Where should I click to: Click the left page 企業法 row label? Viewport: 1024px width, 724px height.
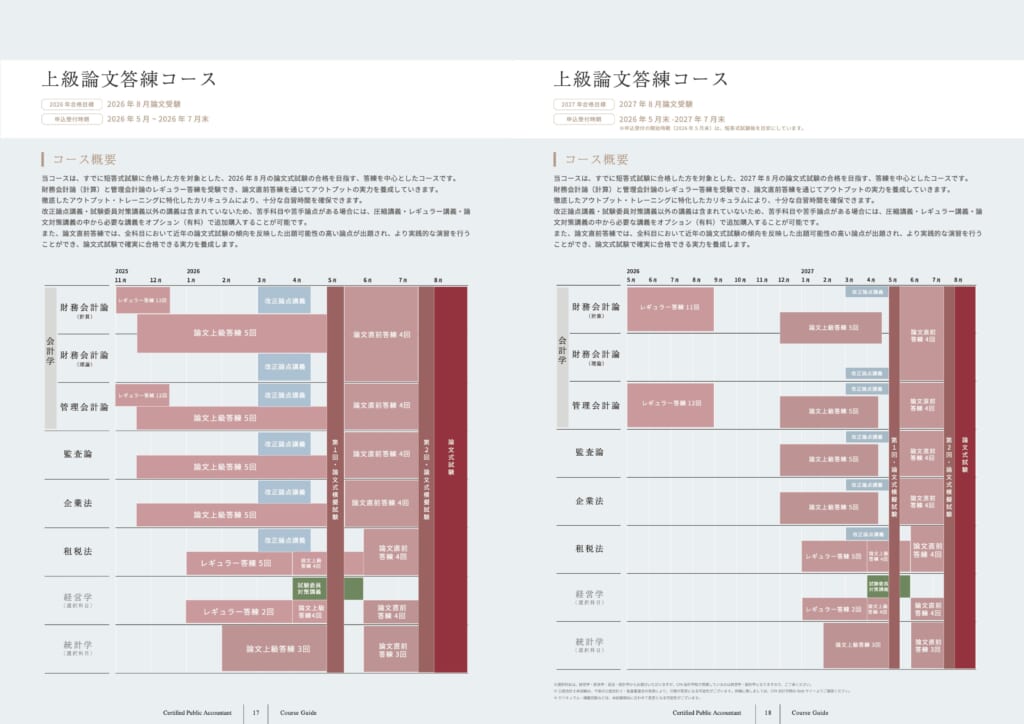pos(78,503)
